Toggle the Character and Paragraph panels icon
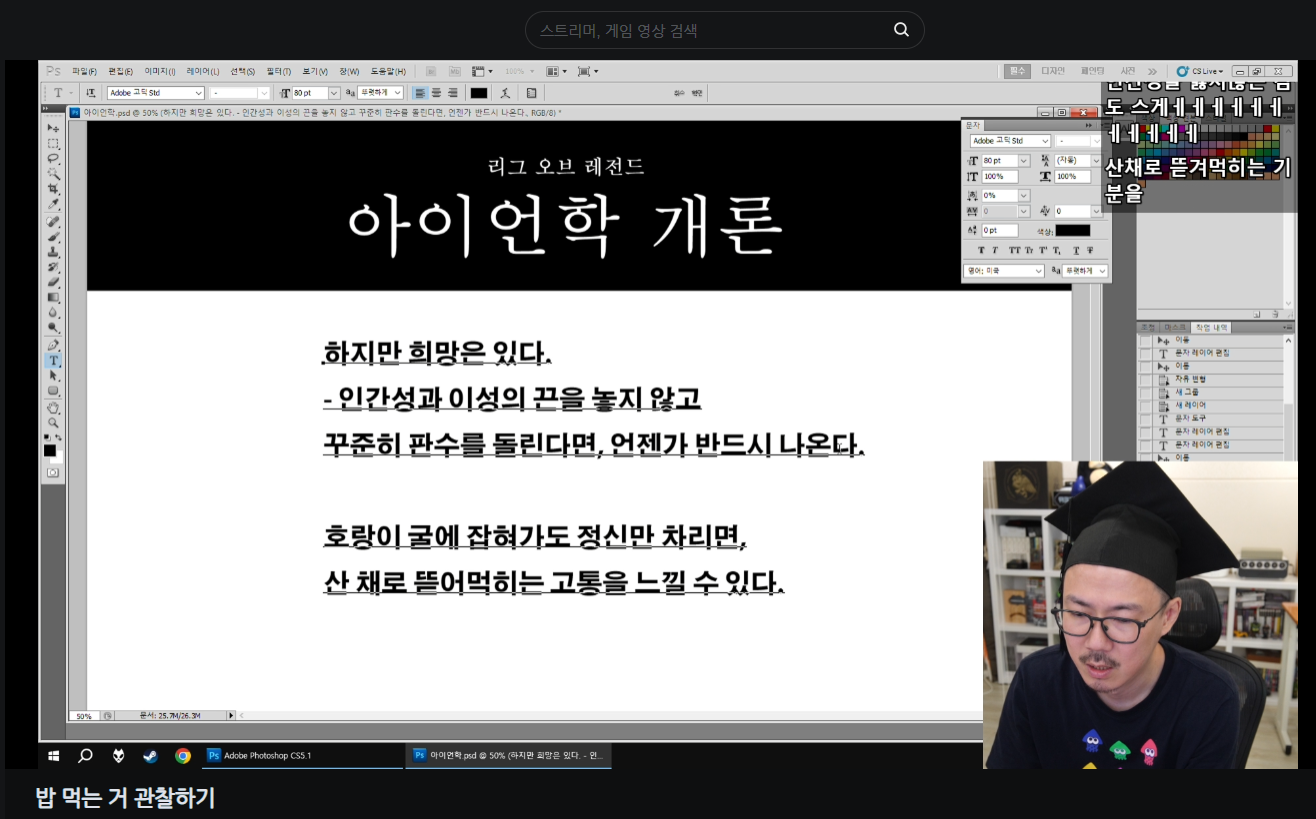1316x819 pixels. coord(531,92)
